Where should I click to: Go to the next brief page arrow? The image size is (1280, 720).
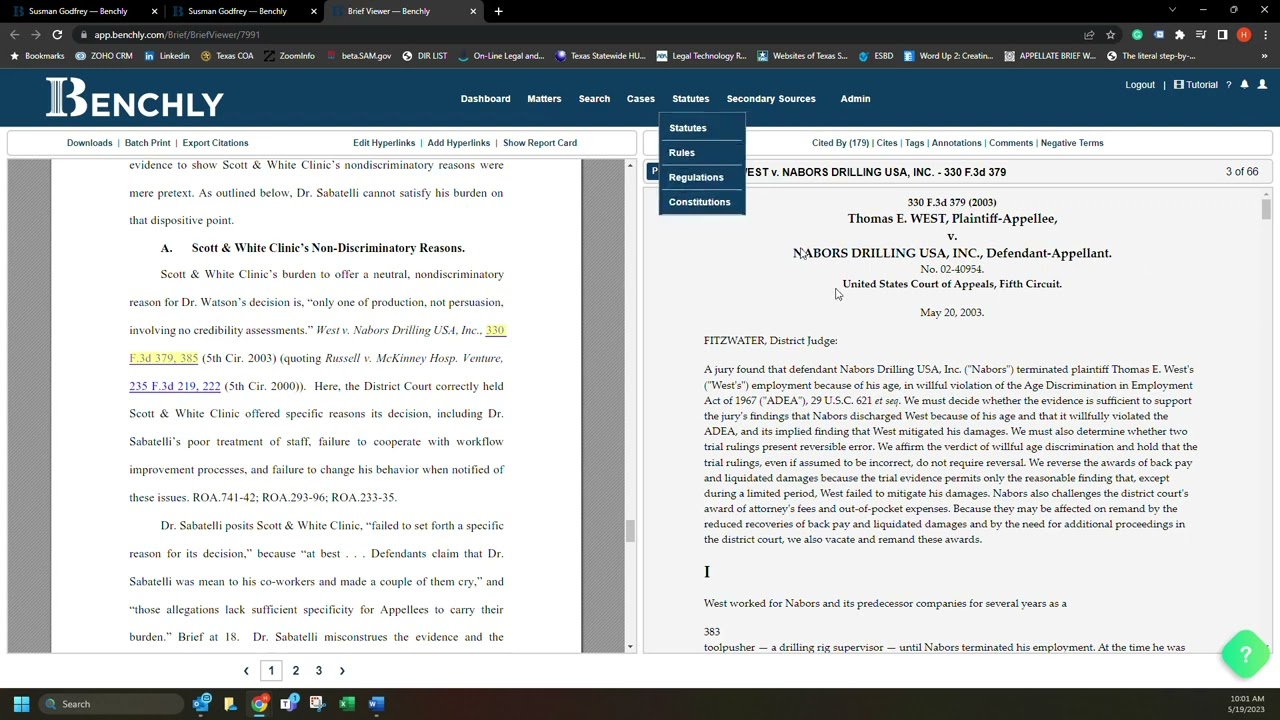(x=342, y=671)
